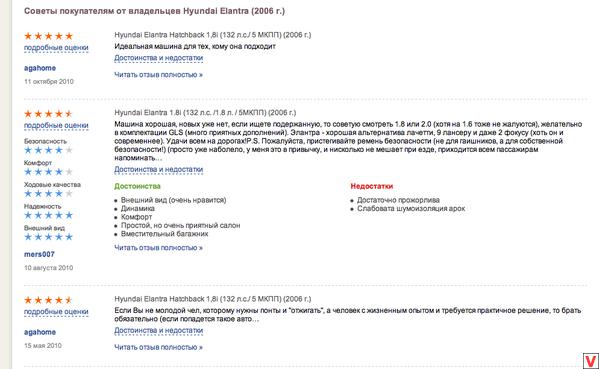Expand подробные оценки for 15 мая review
The height and width of the screenshot is (369, 599).
tap(56, 312)
